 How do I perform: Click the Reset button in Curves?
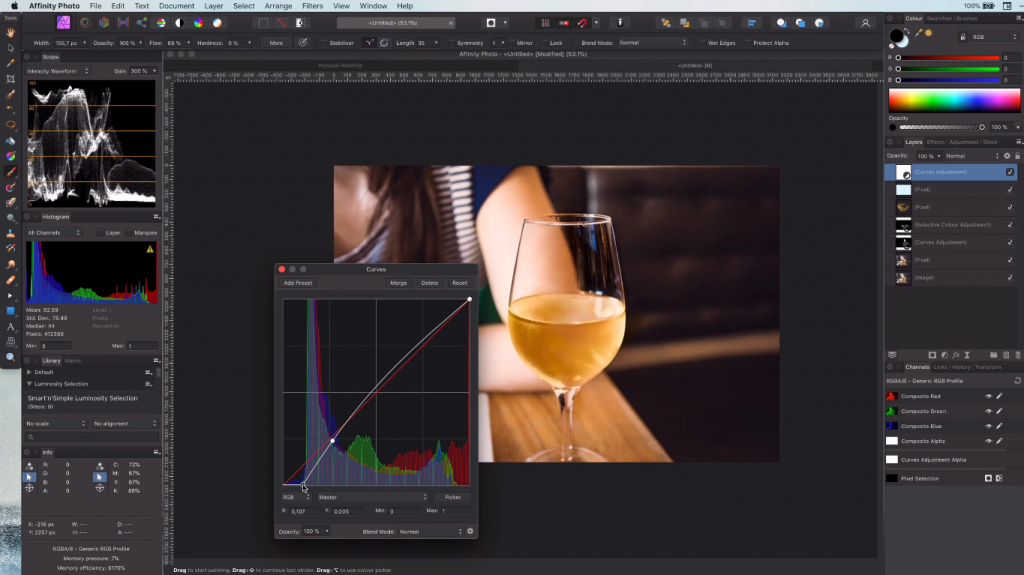point(460,283)
